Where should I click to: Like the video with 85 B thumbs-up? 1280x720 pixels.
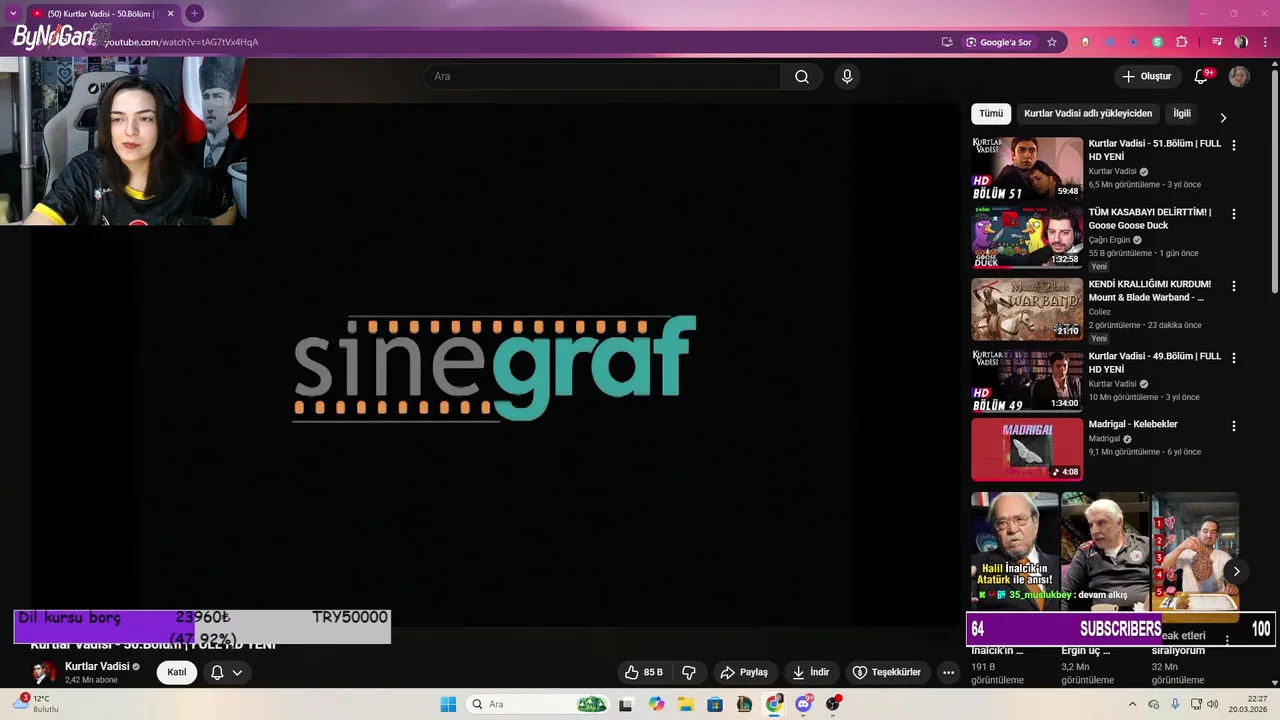[643, 672]
